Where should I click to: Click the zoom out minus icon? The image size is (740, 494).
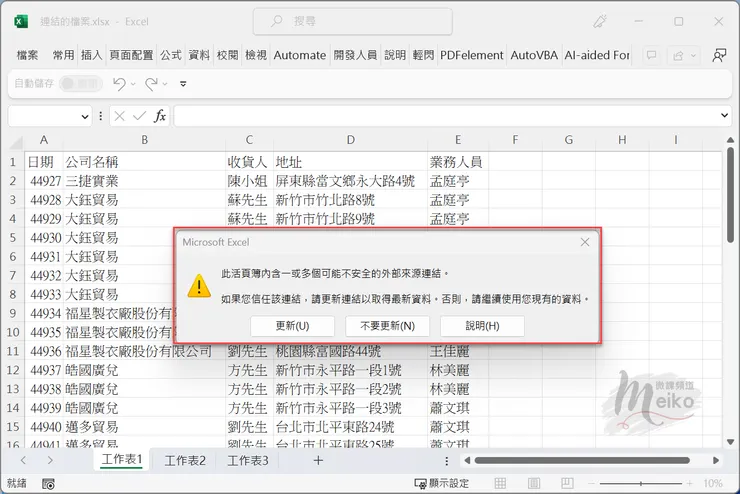[590, 484]
